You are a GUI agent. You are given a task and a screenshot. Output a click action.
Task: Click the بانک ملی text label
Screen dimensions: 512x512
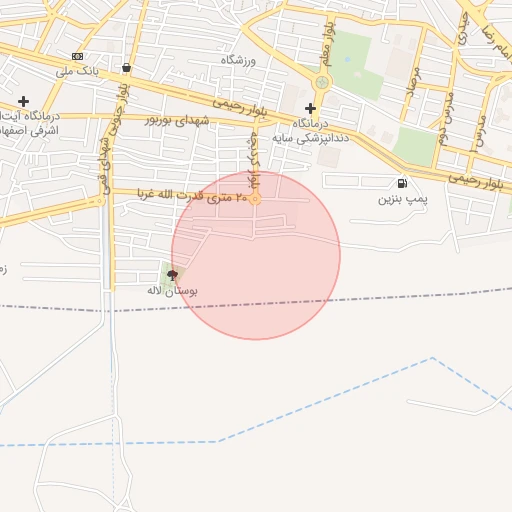(77, 71)
